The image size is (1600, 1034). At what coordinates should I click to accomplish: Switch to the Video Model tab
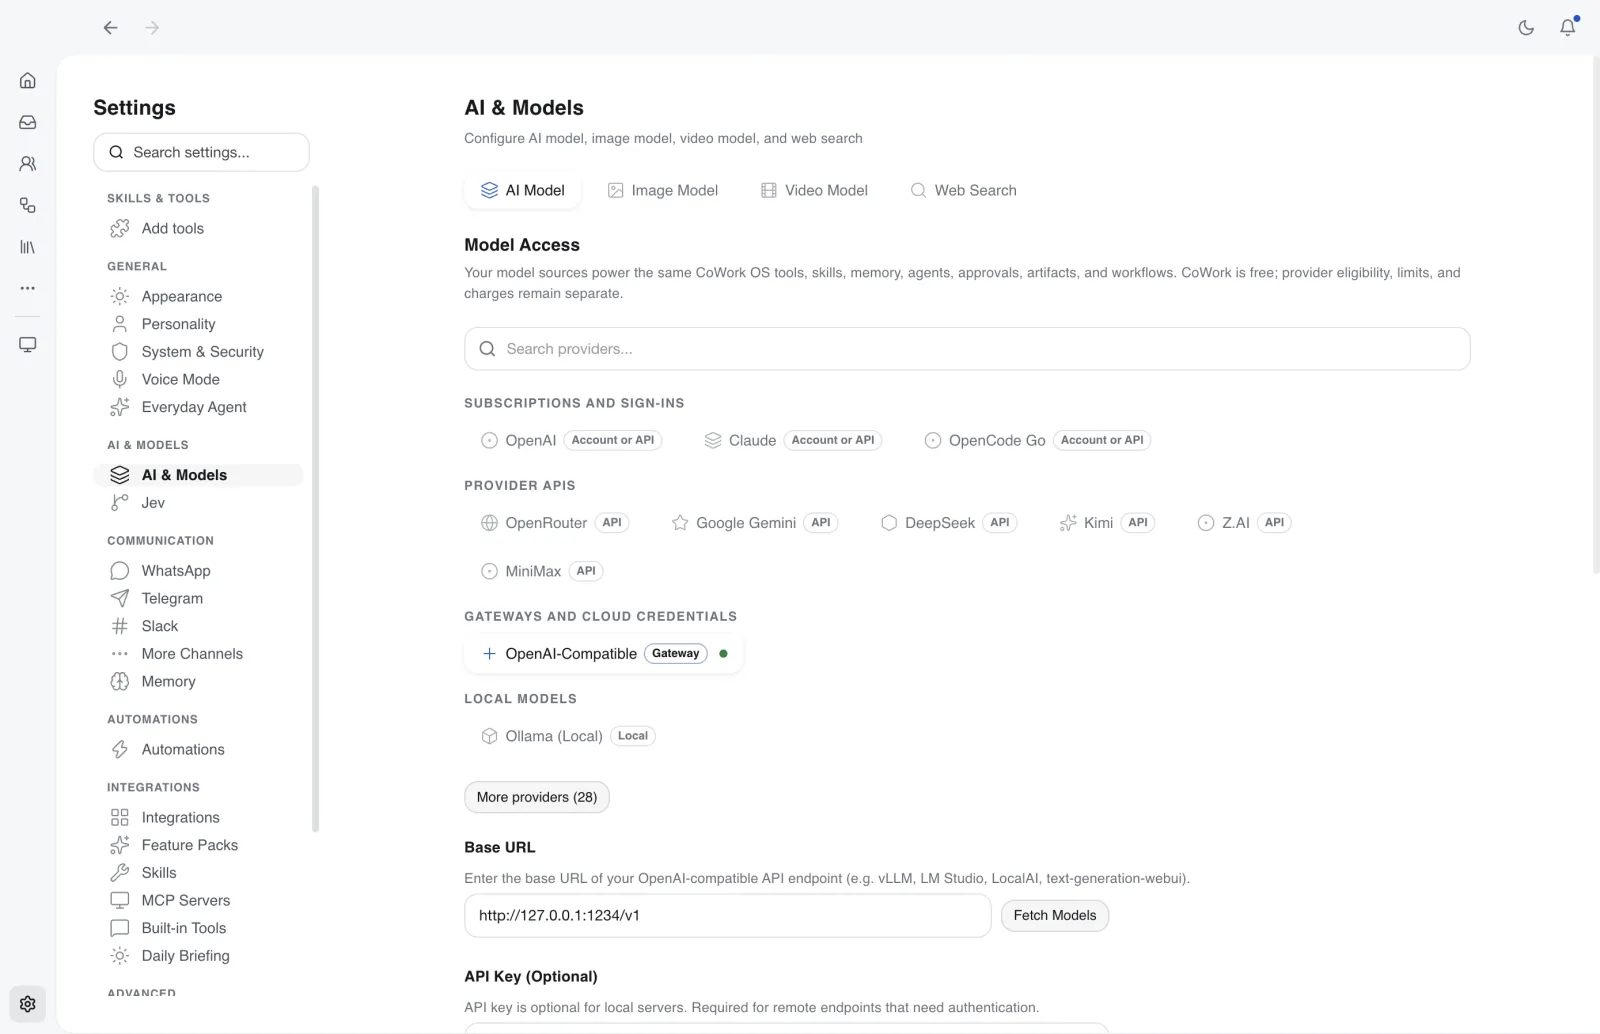[814, 190]
